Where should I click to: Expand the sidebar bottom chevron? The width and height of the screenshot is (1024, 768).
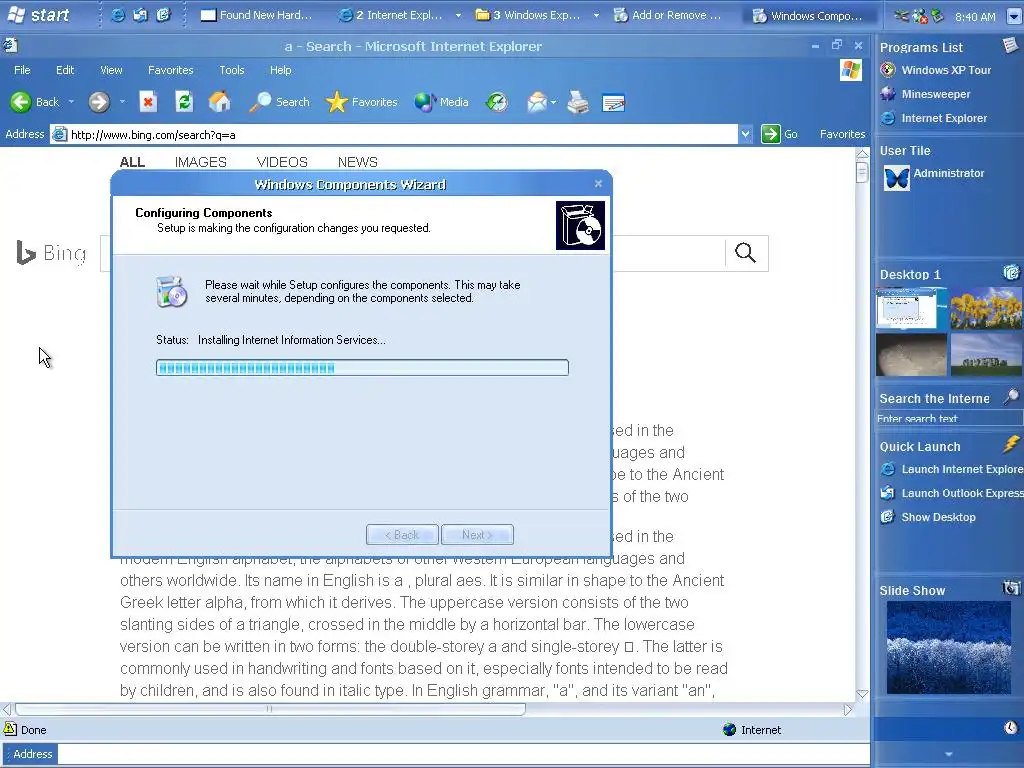[949, 754]
